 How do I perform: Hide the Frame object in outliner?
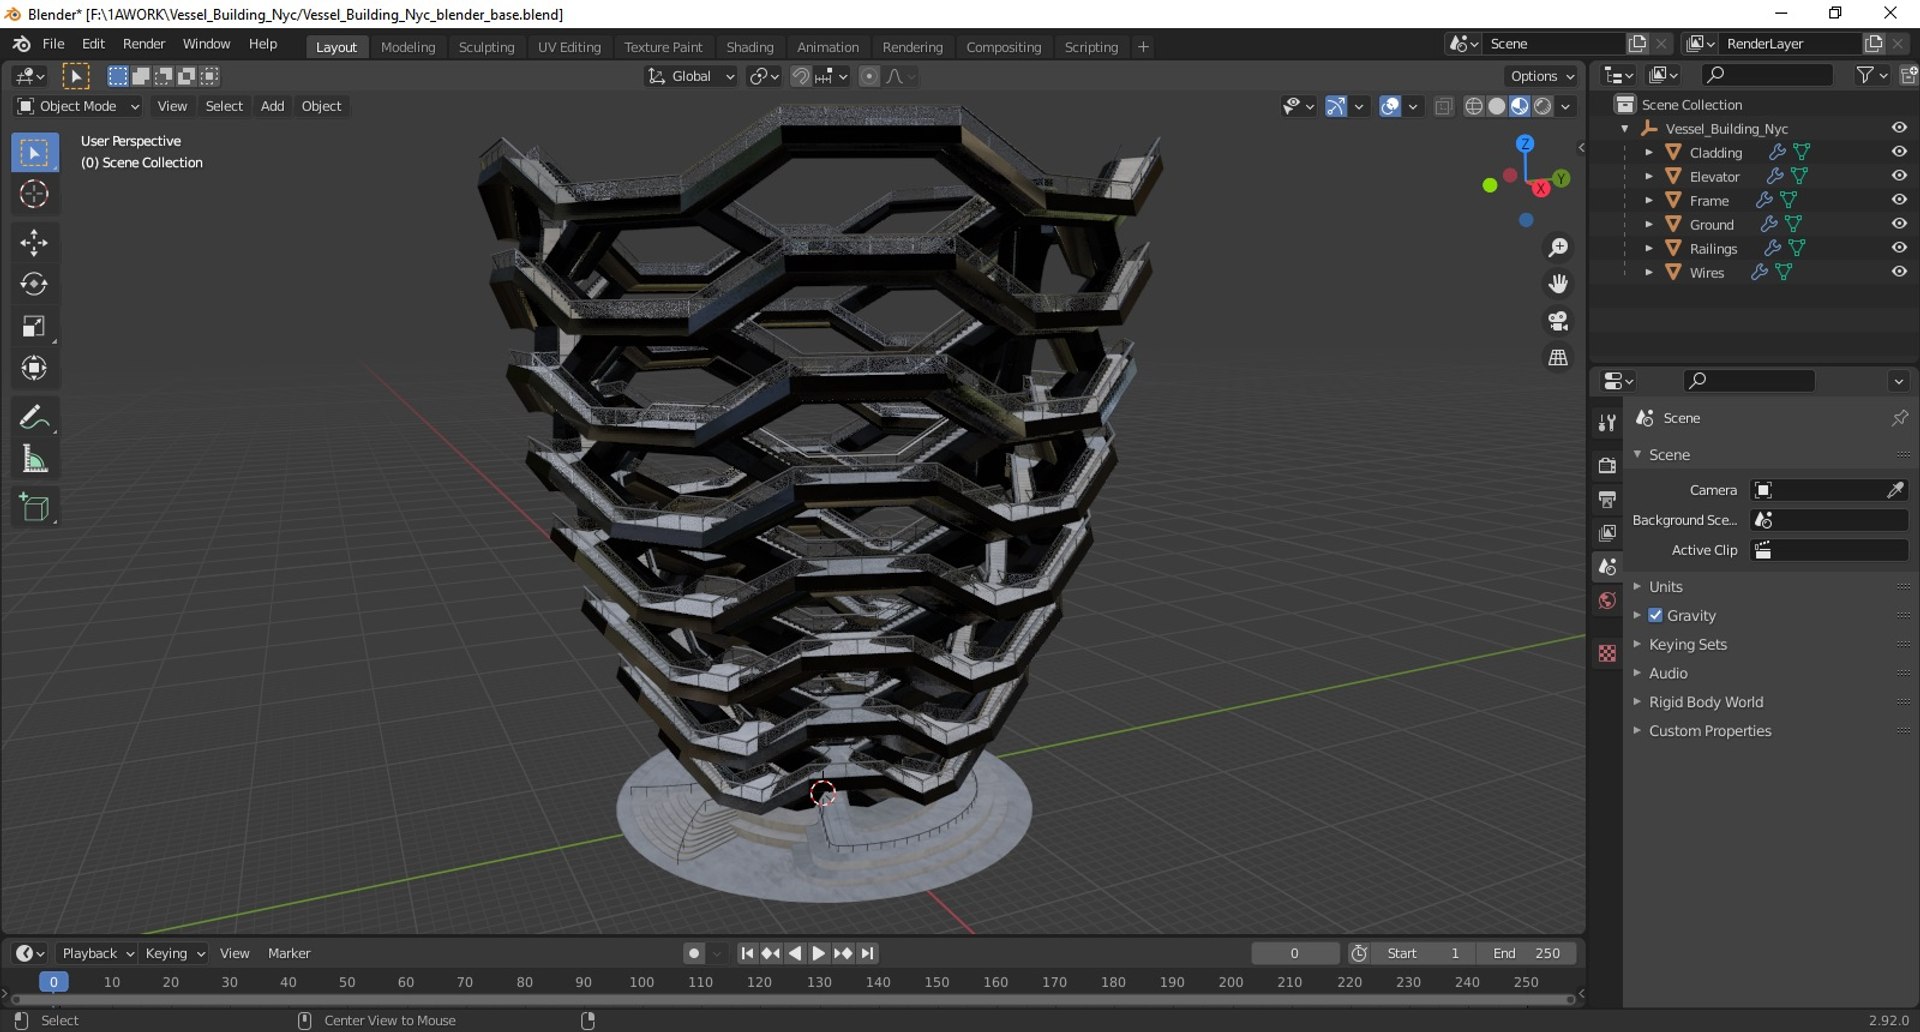(x=1899, y=200)
